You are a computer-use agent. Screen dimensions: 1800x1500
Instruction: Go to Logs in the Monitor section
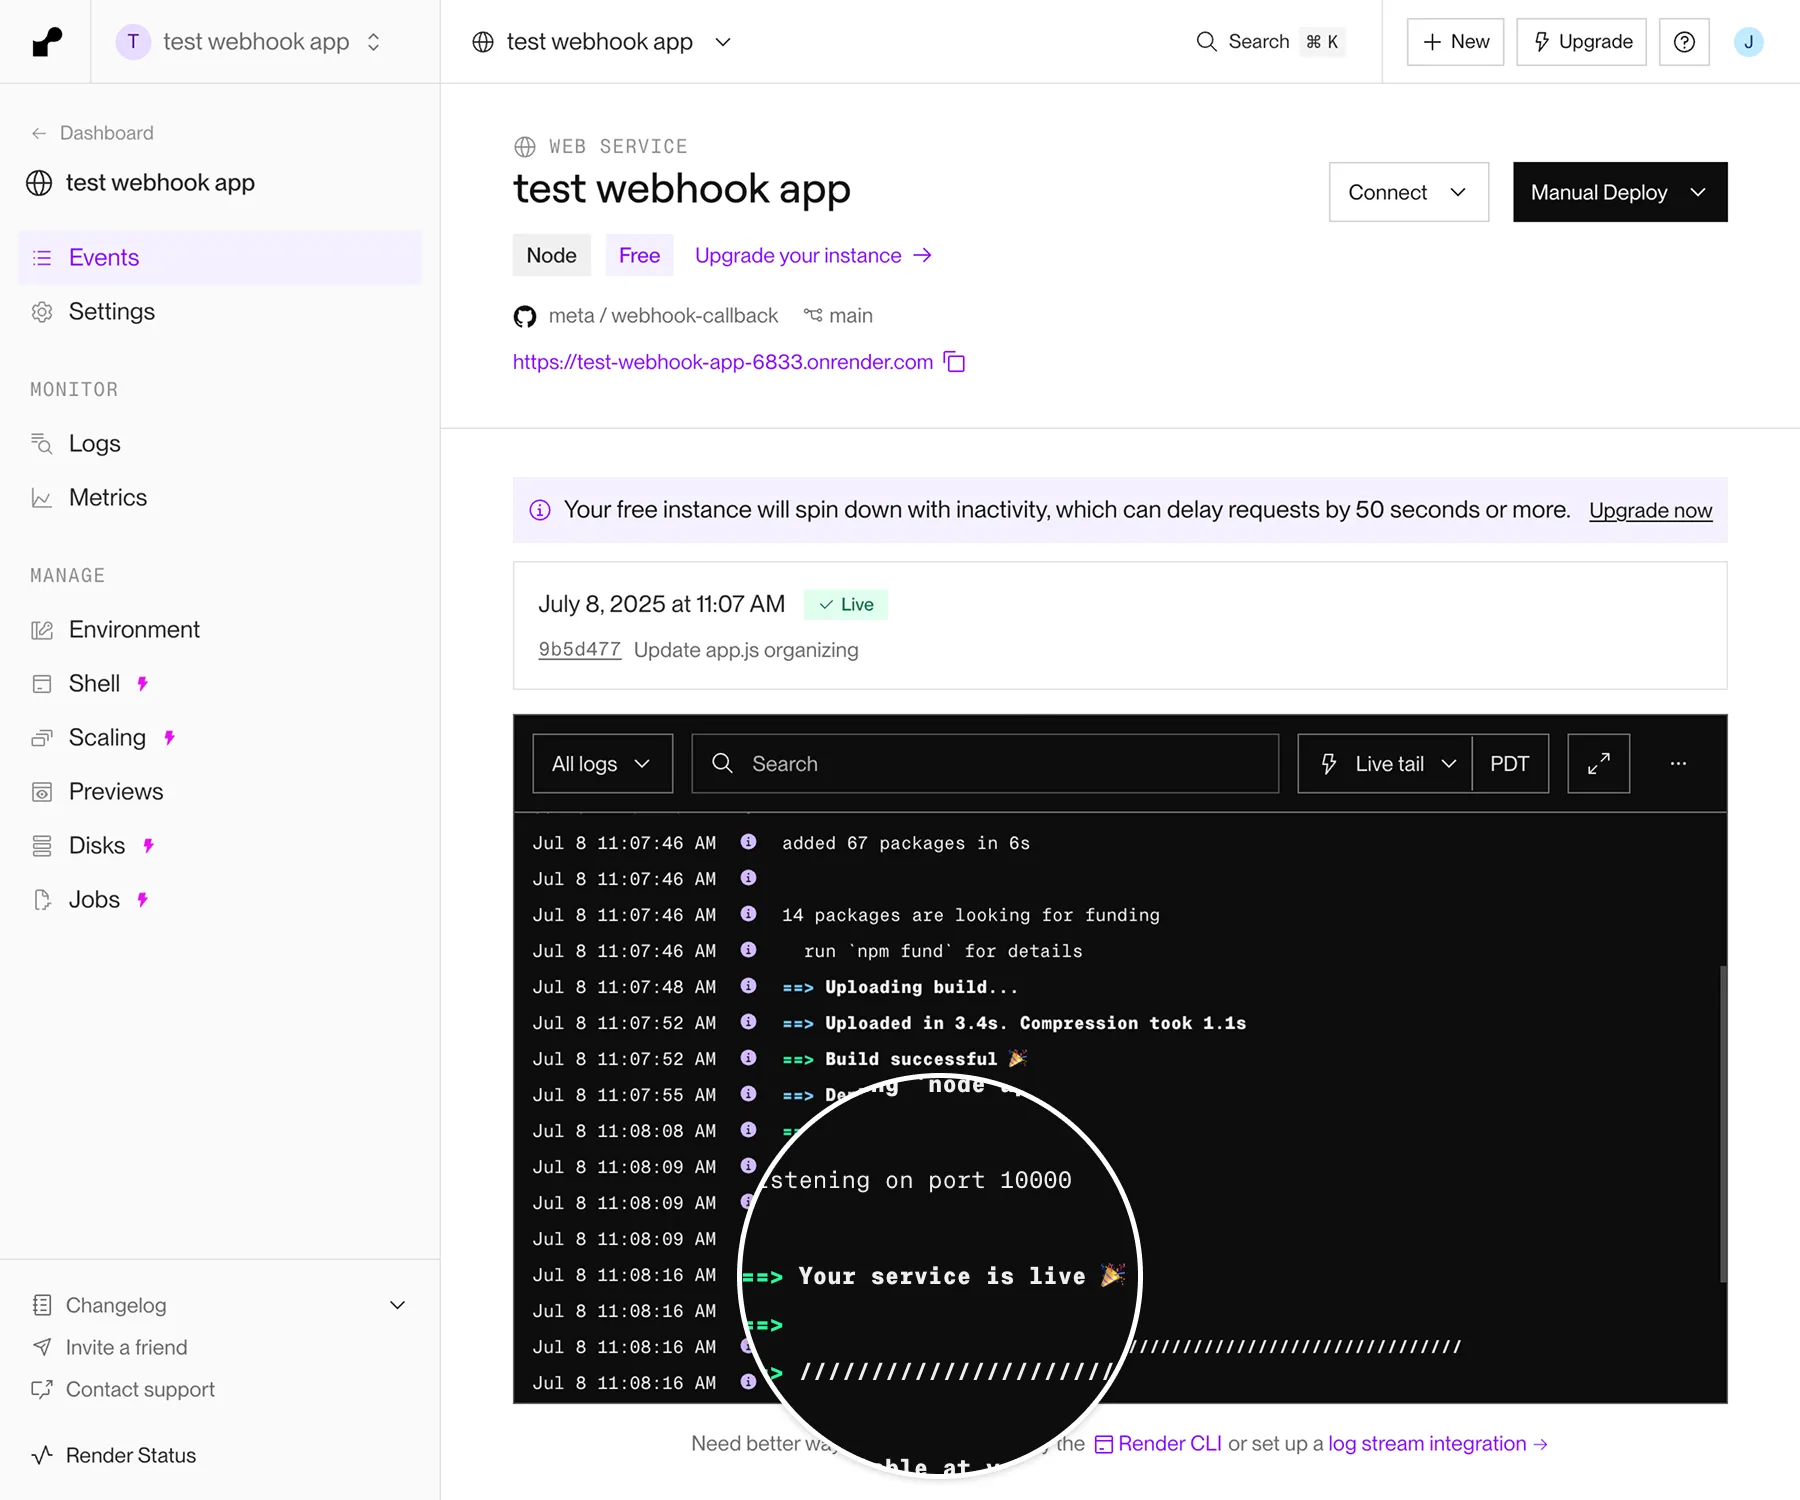coord(94,444)
